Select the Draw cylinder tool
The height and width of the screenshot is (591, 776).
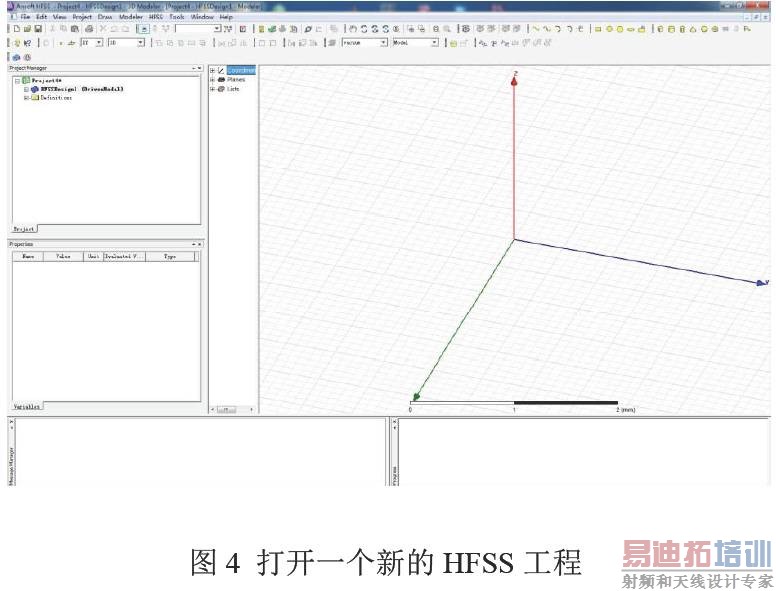(x=671, y=29)
